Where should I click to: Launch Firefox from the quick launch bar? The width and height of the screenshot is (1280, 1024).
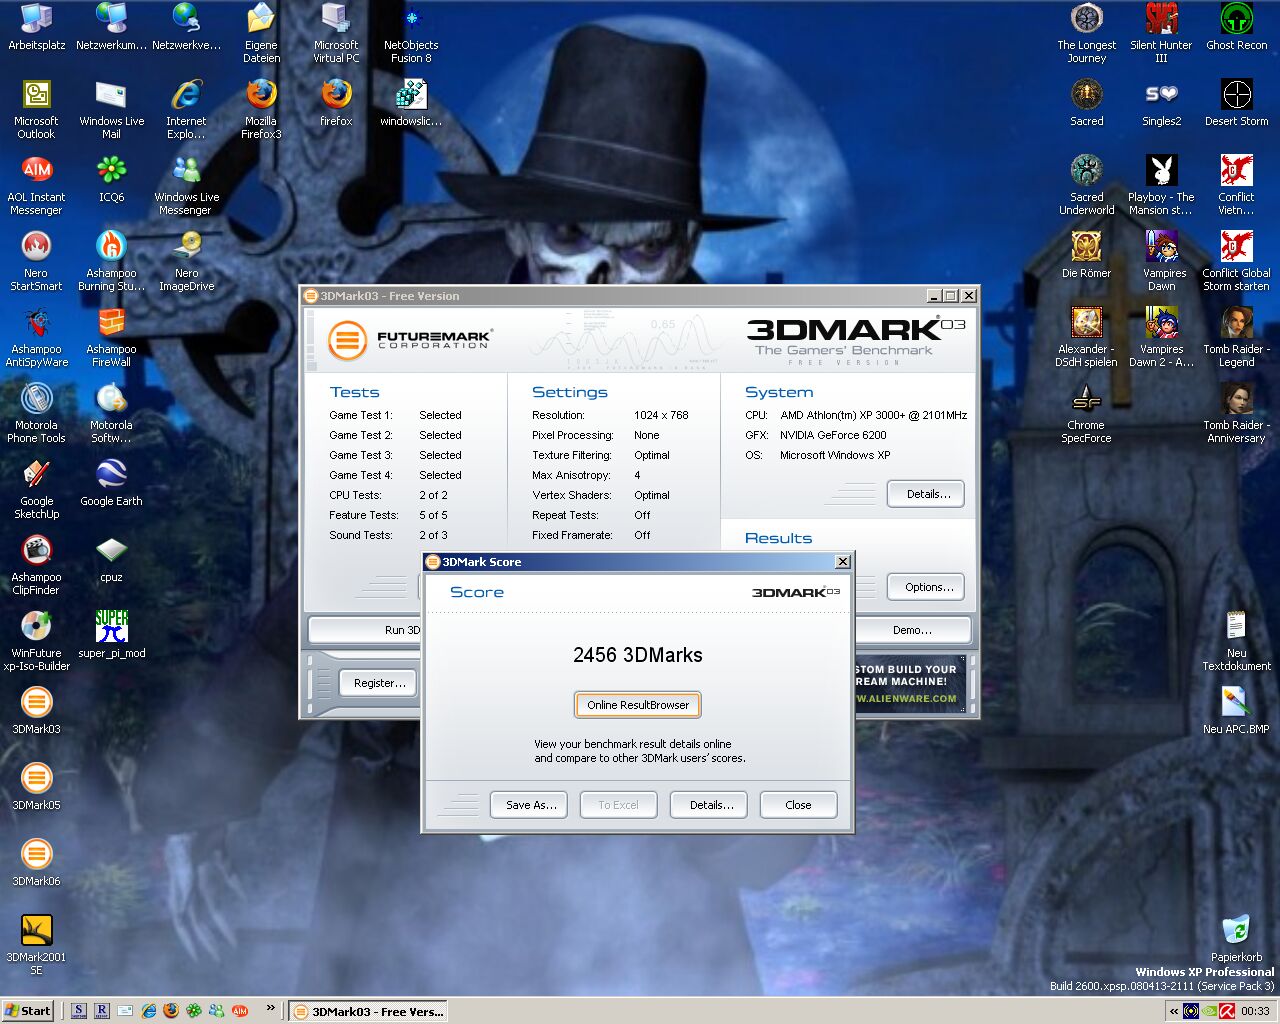(x=171, y=1011)
